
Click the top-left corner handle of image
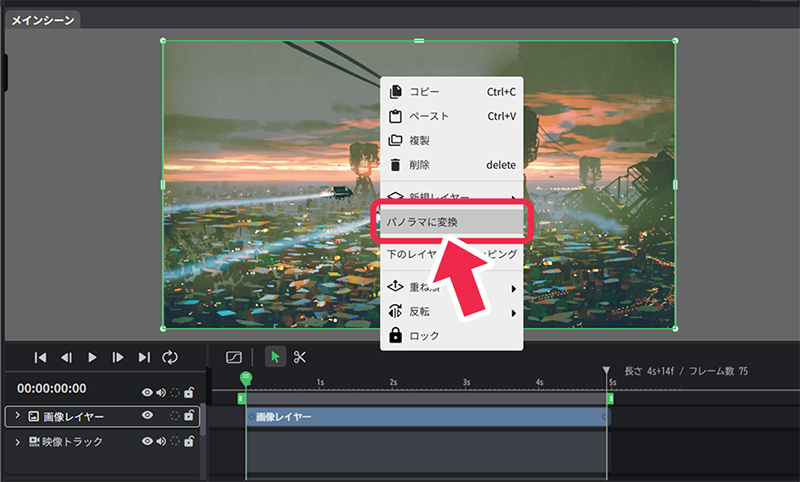point(163,41)
